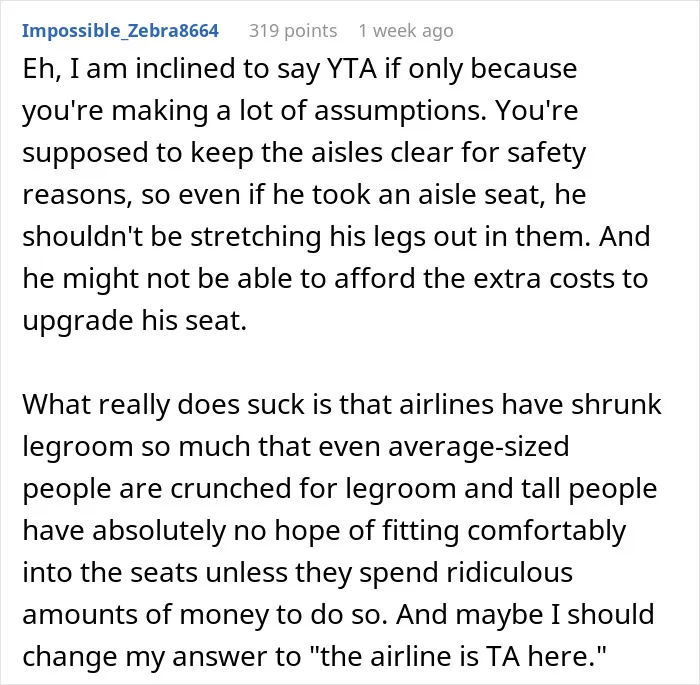Open the Impossible_Zebra8664 user profile
The width and height of the screenshot is (700, 685).
[121, 31]
